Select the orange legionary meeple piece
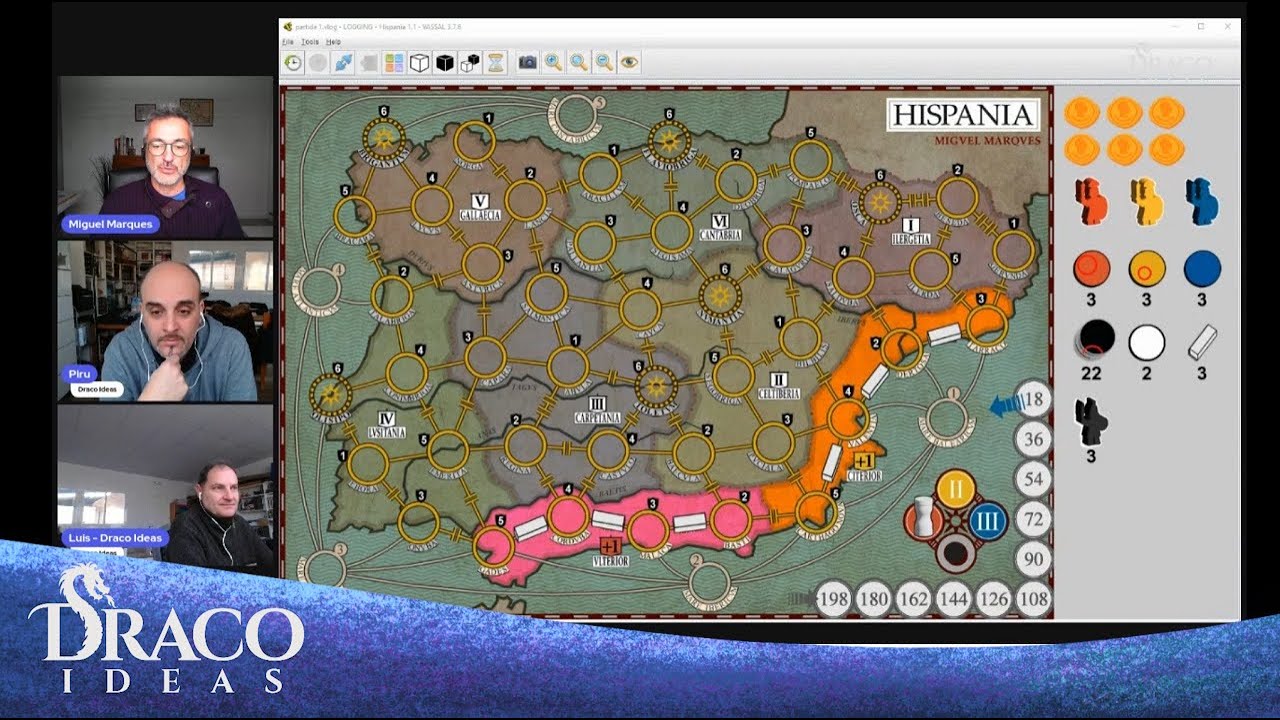This screenshot has width=1280, height=720. click(1091, 200)
